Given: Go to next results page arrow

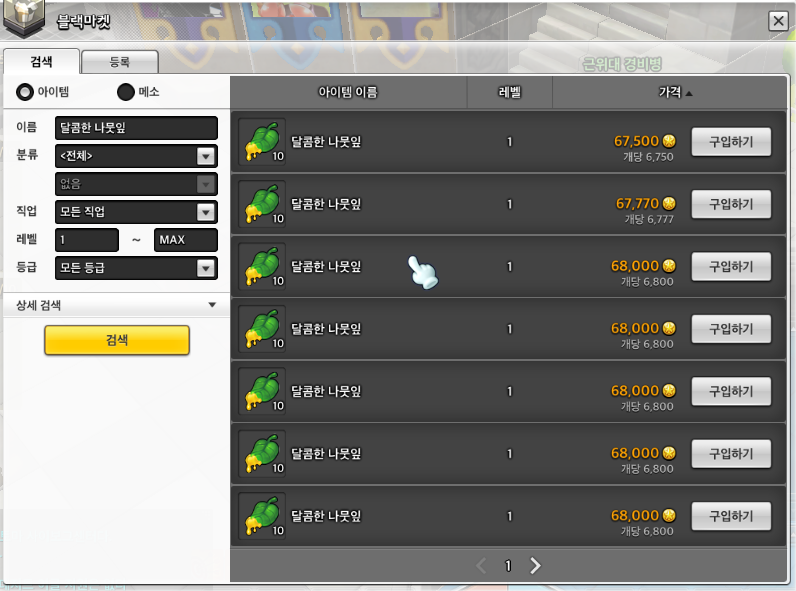Looking at the screenshot, I should click(x=535, y=565).
